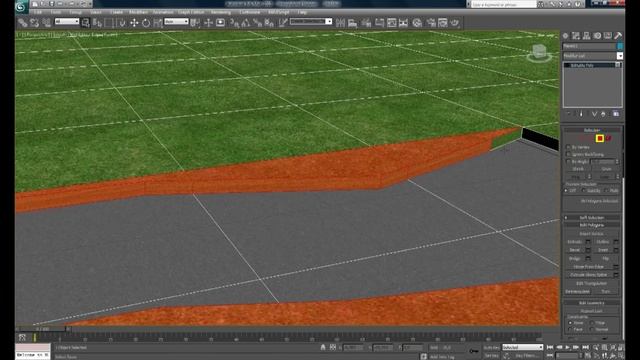Open the Display panel tab
This screenshot has width=640, height=360.
tap(608, 36)
